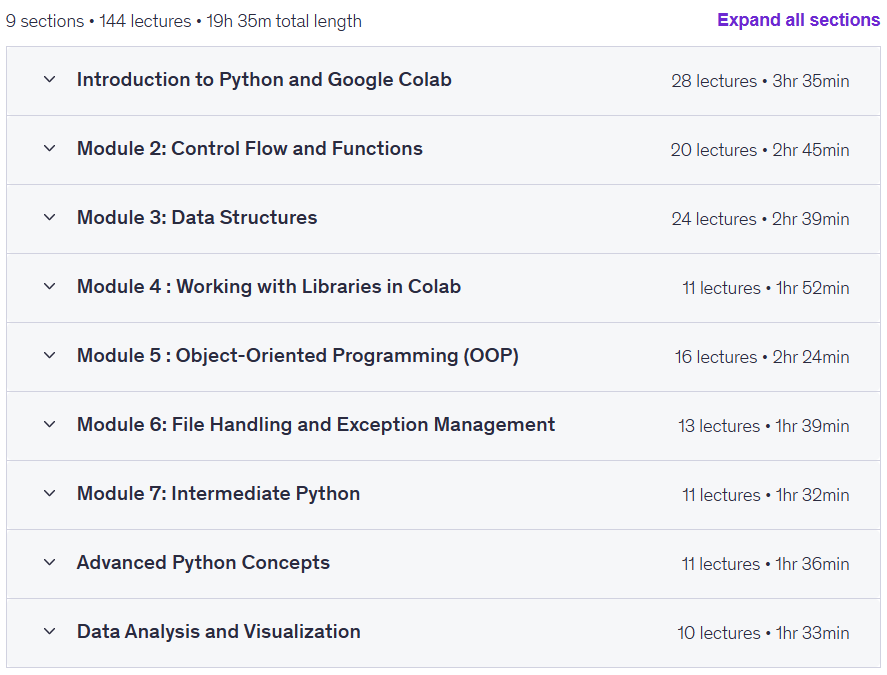Viewport: 887px width, 675px height.
Task: Click 11 lectures • 1hr 32min text
Action: (766, 495)
